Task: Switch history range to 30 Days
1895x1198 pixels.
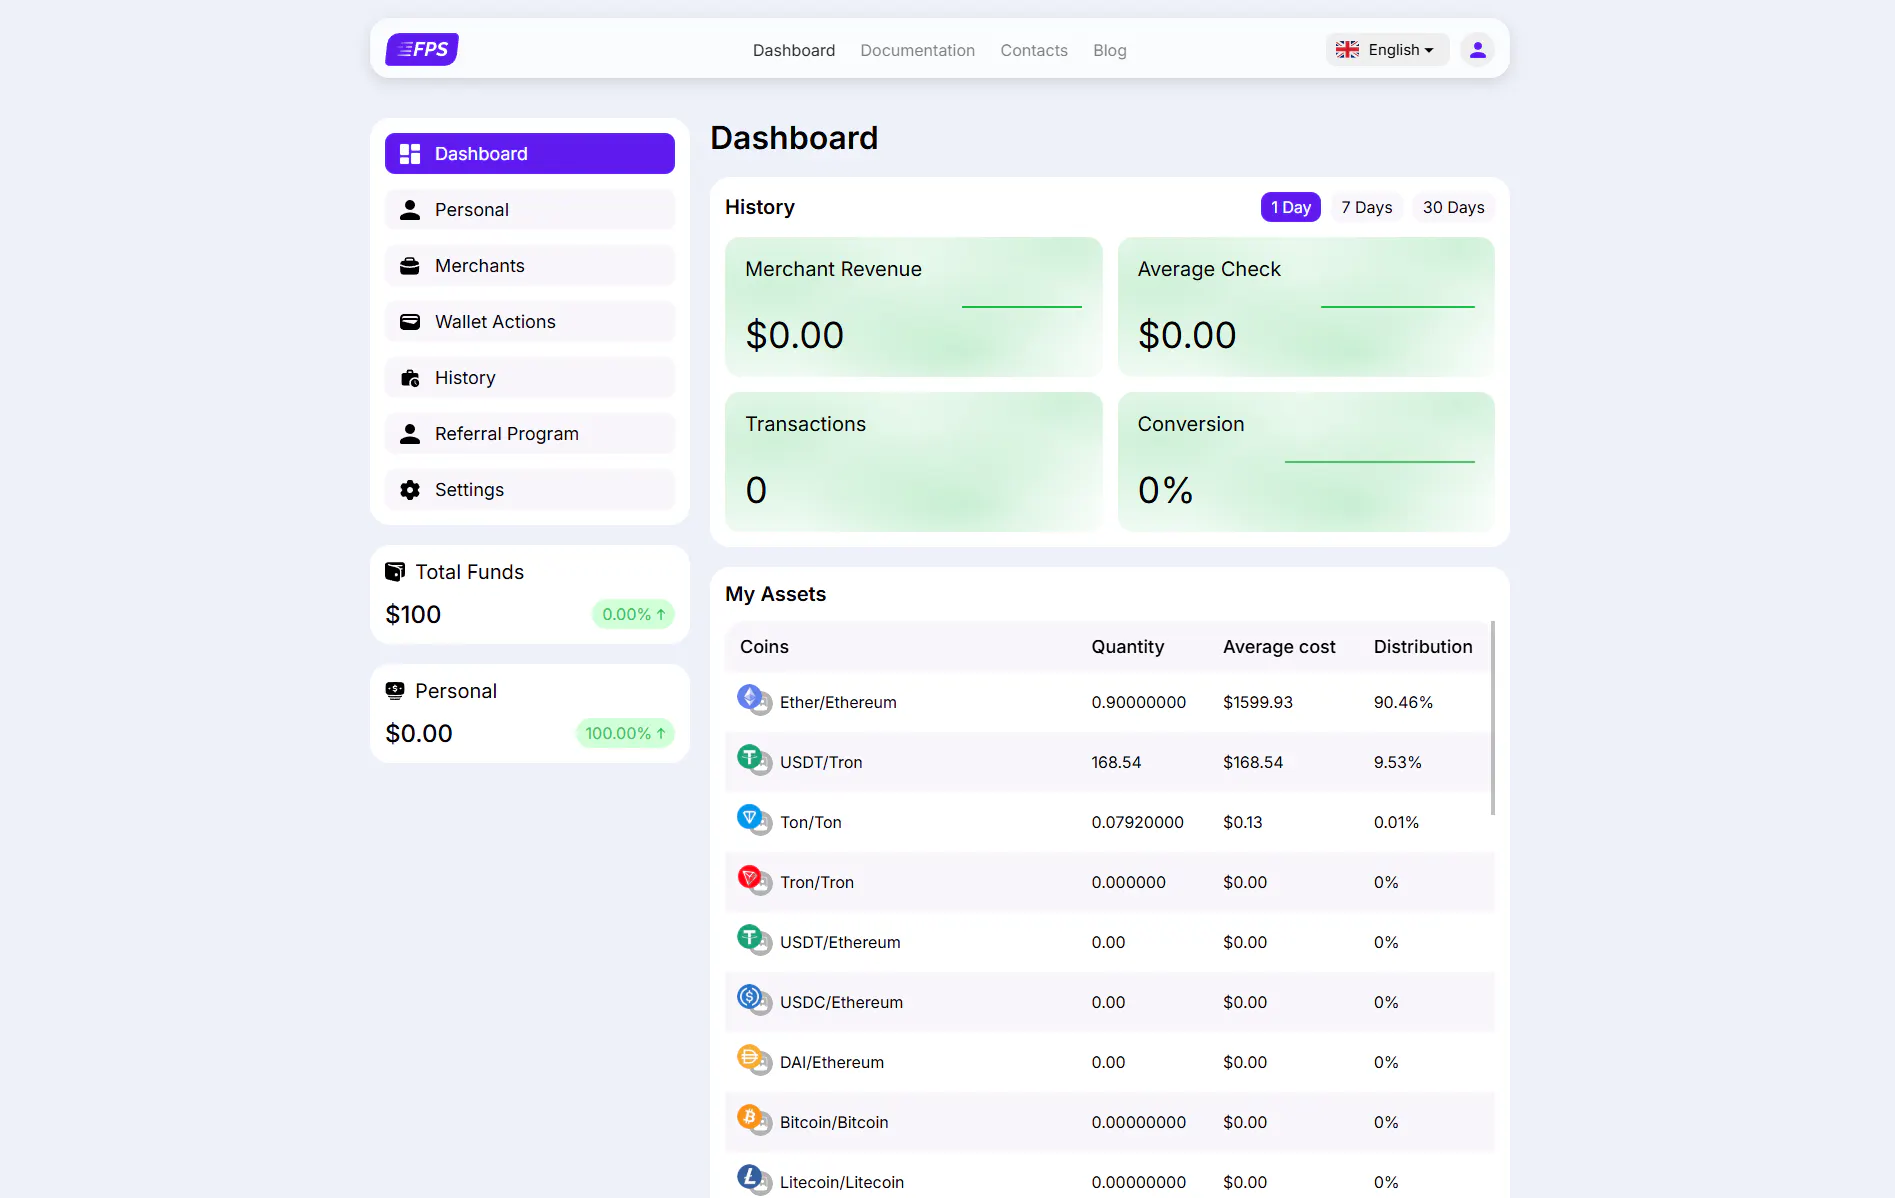Action: [x=1454, y=207]
